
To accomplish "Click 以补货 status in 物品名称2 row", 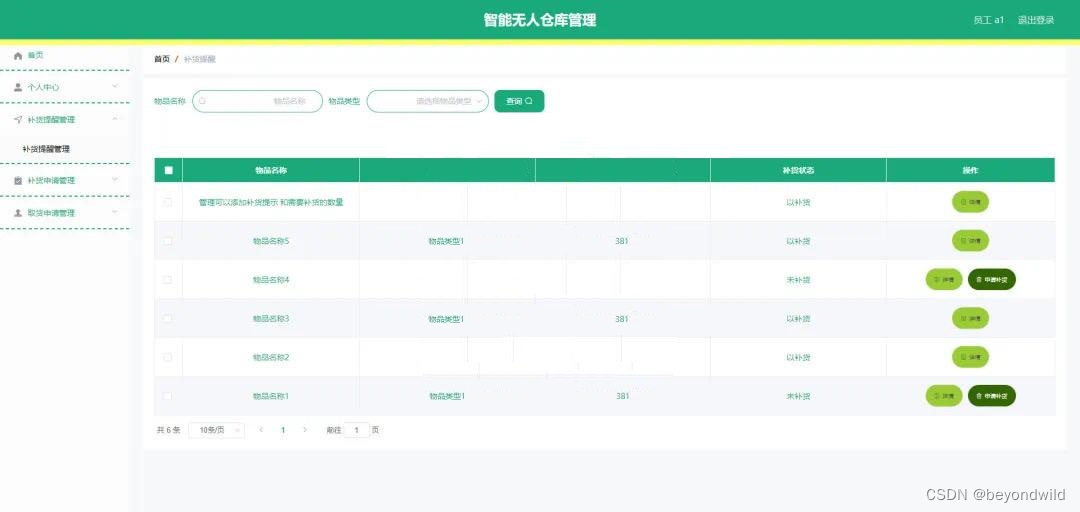I will point(798,358).
